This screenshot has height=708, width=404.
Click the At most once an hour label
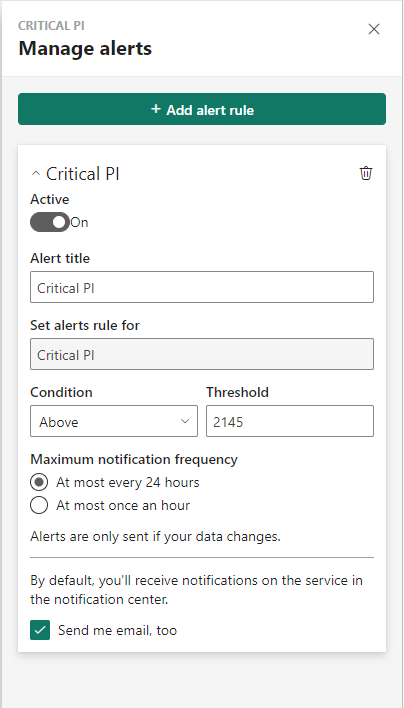[x=123, y=505]
